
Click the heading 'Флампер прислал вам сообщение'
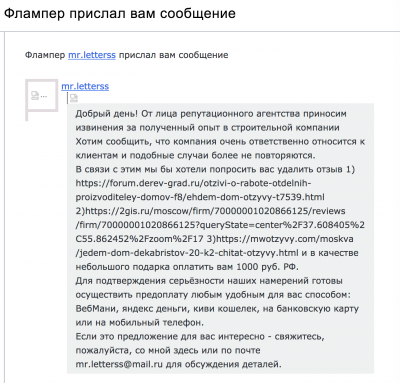(120, 14)
